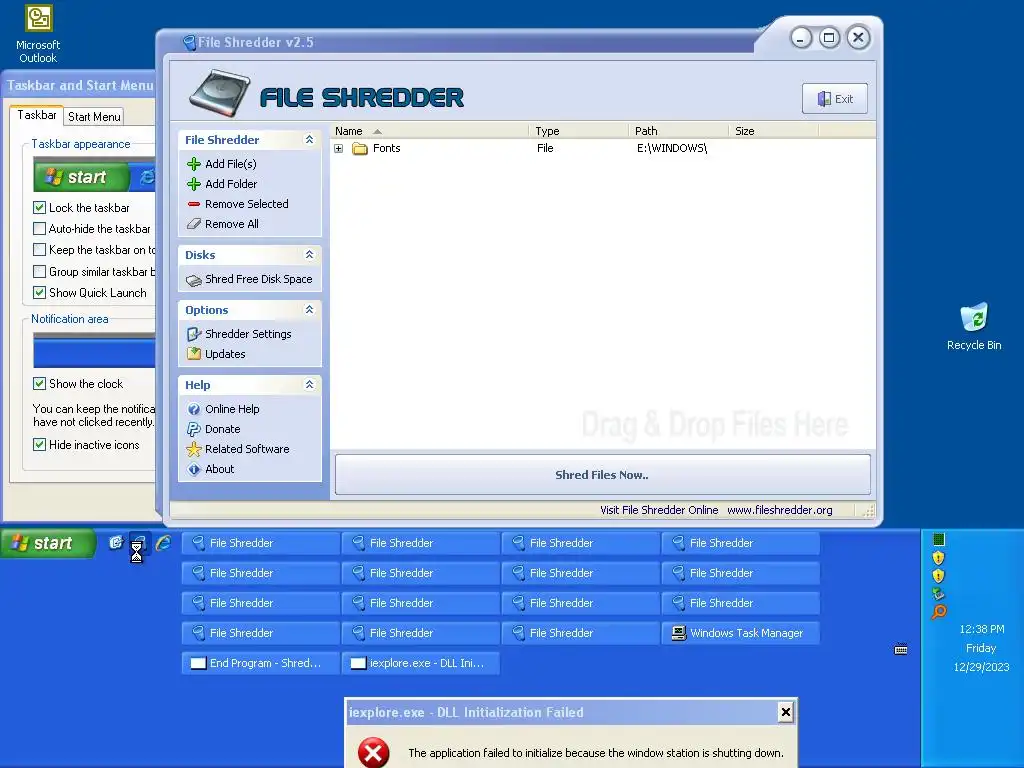Screen dimensions: 1024x768
Task: Enable Keep the taskbar on top checkbox
Action: point(39,249)
